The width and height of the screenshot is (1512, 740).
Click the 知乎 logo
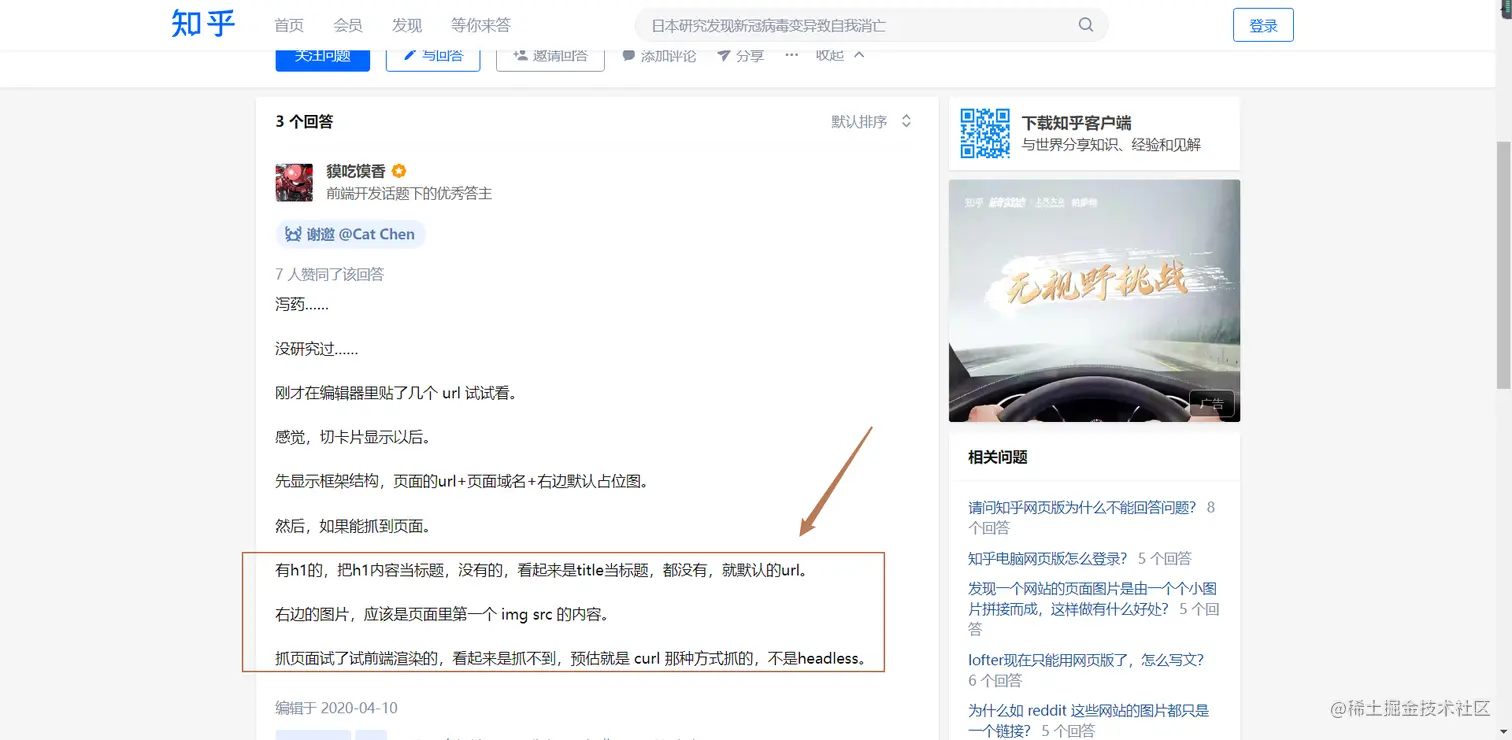point(203,24)
